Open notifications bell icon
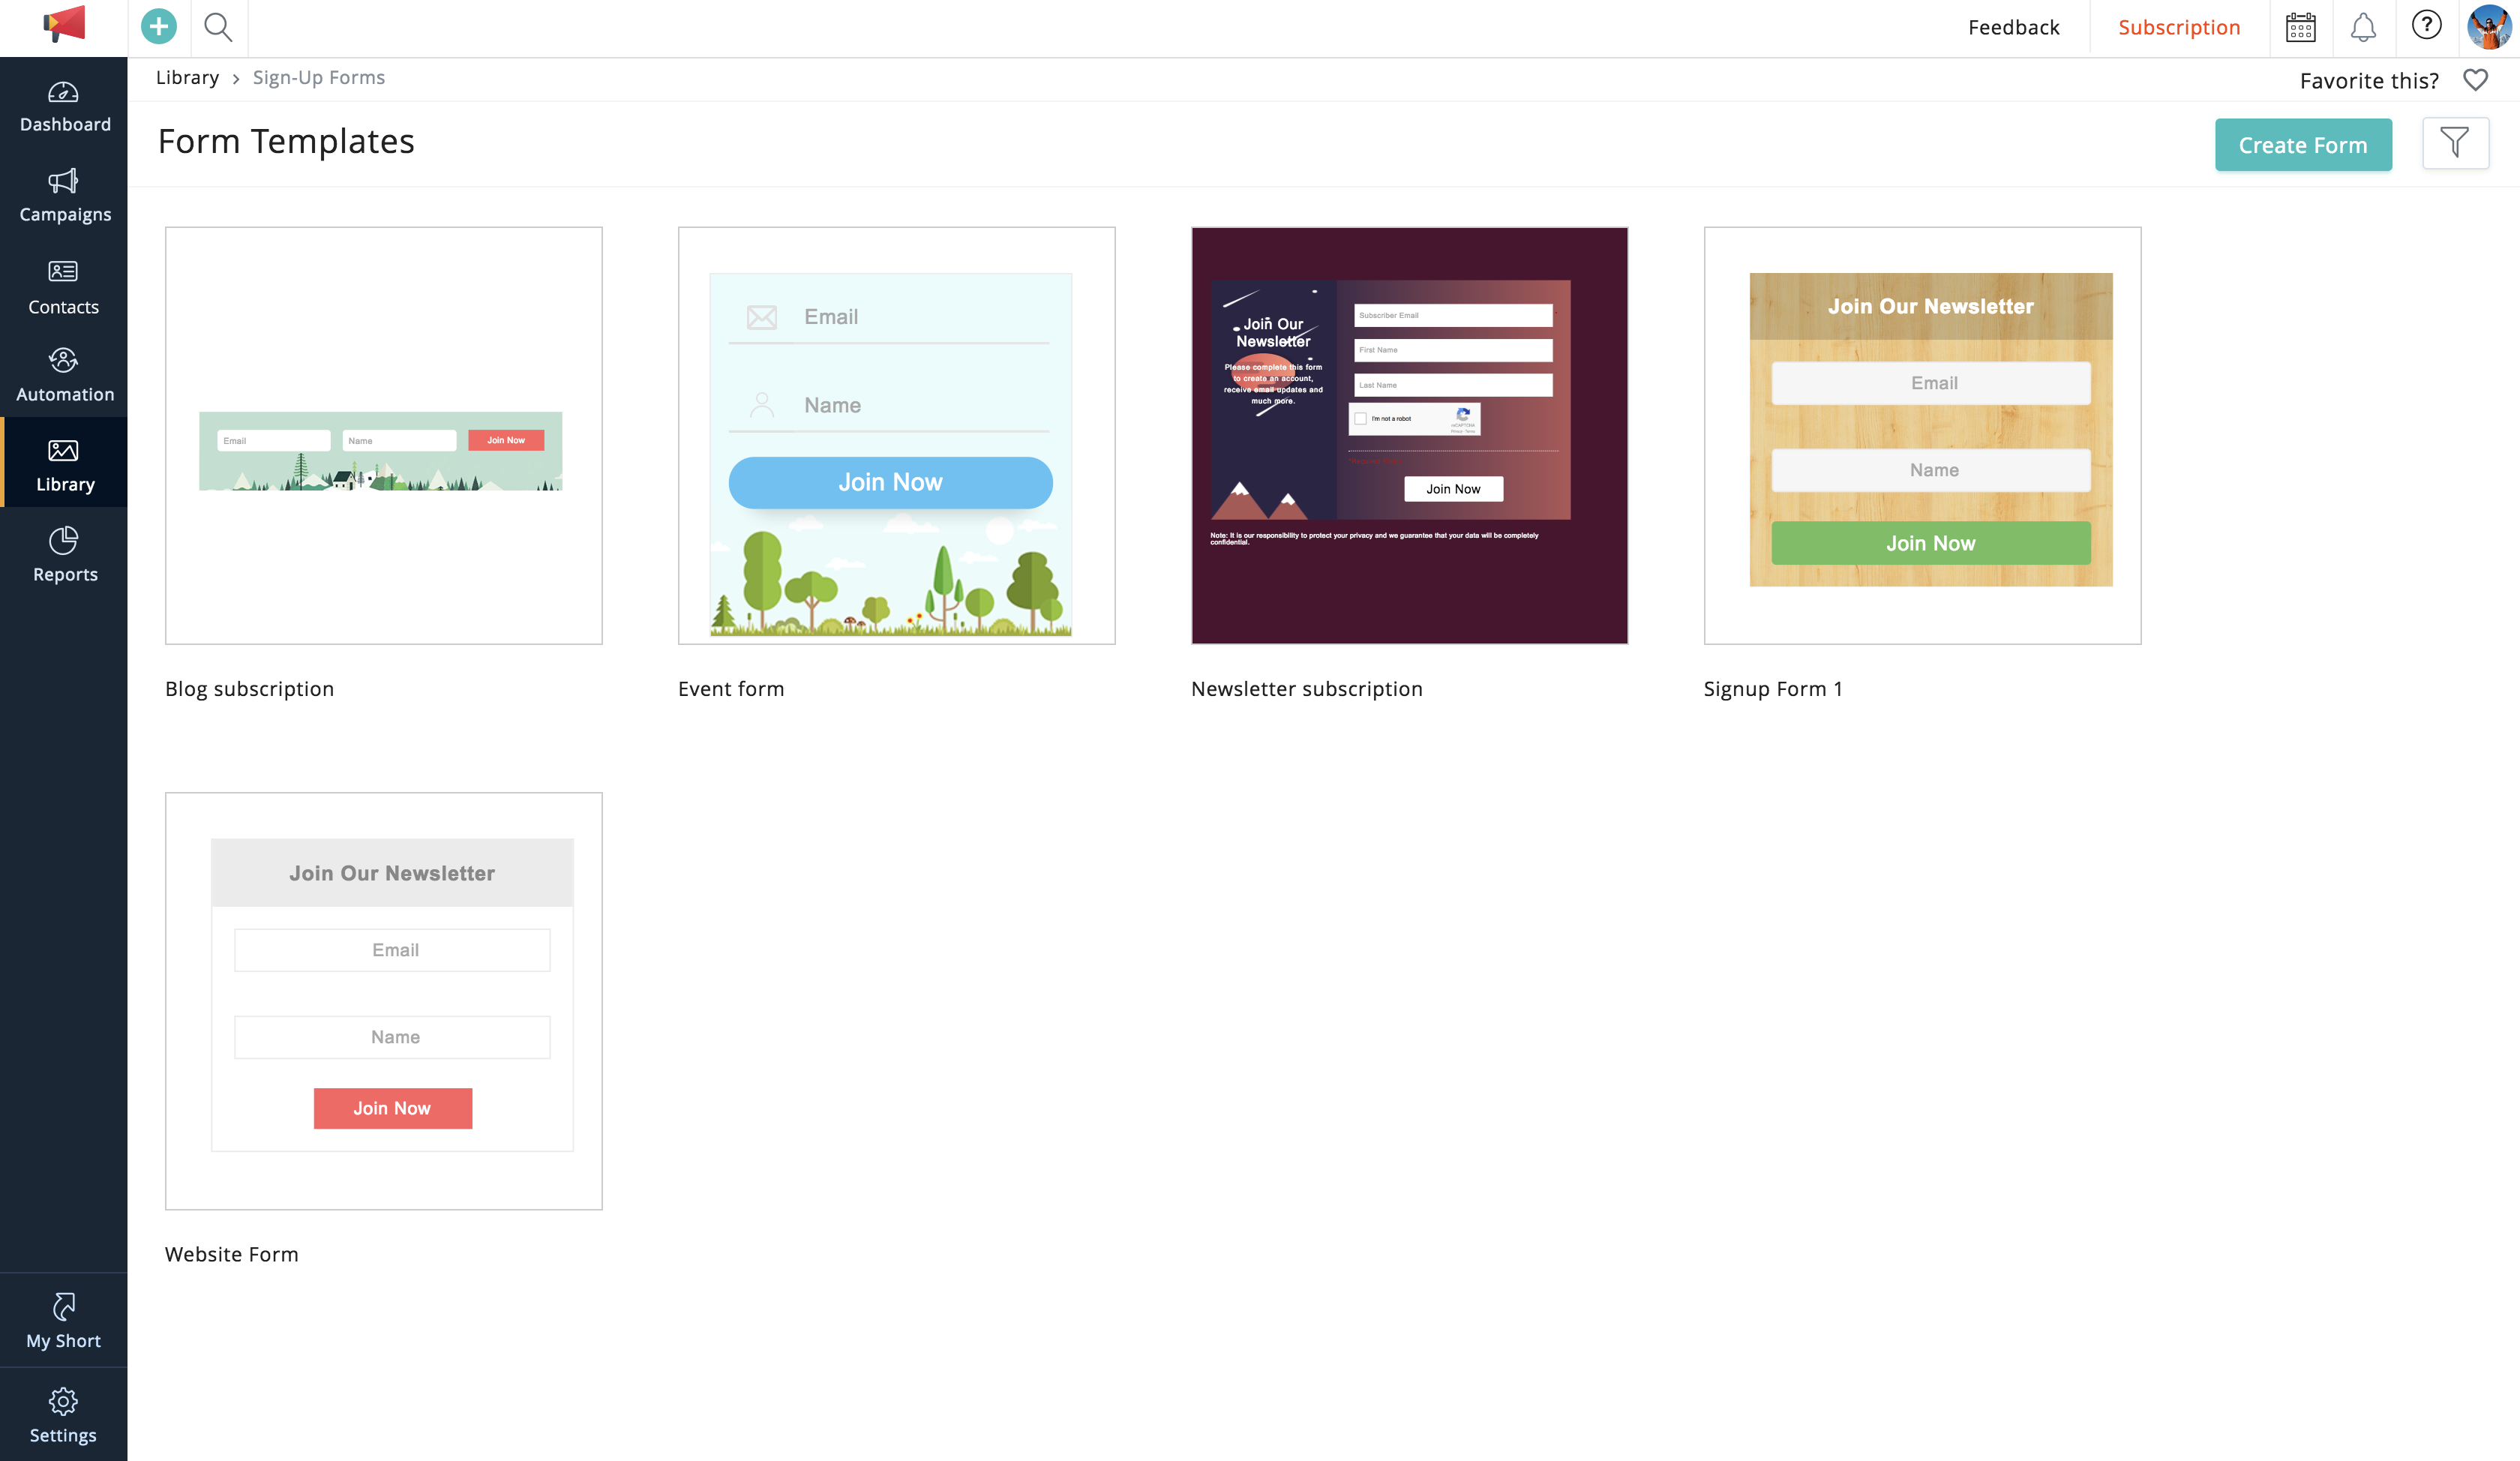2520x1461 pixels. 2363,27
